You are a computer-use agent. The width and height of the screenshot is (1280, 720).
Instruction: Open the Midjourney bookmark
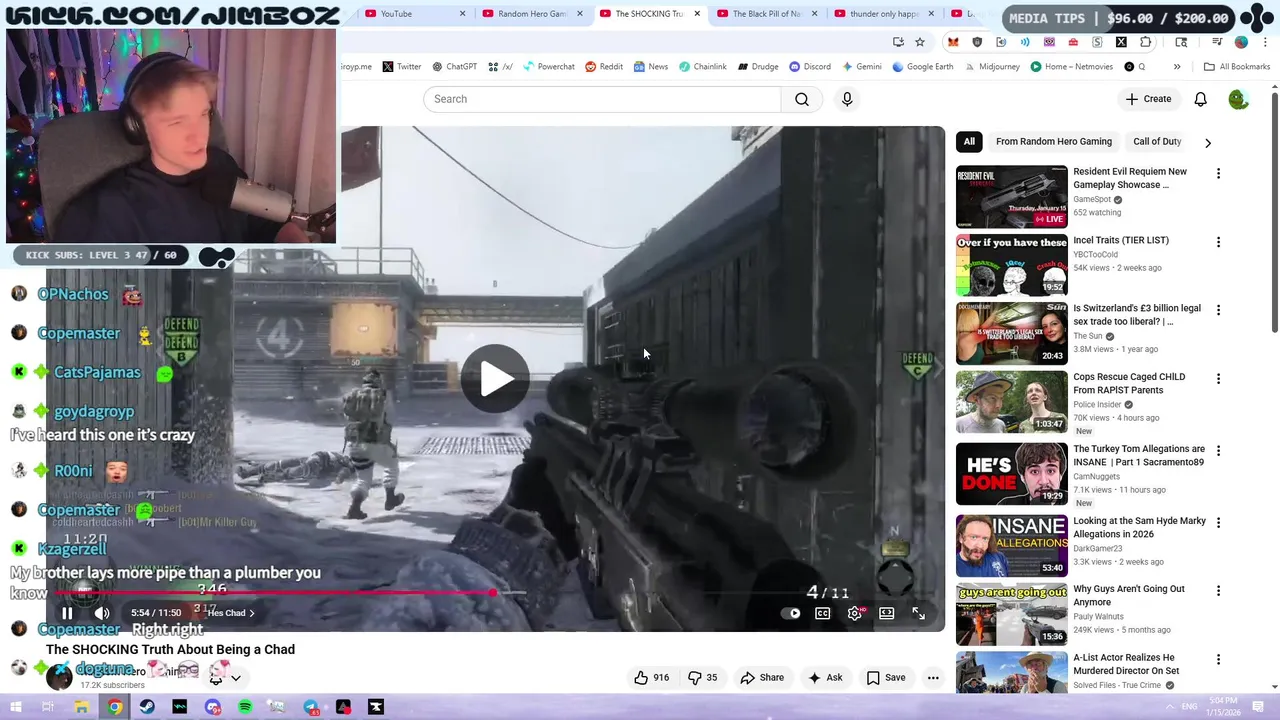click(x=992, y=67)
